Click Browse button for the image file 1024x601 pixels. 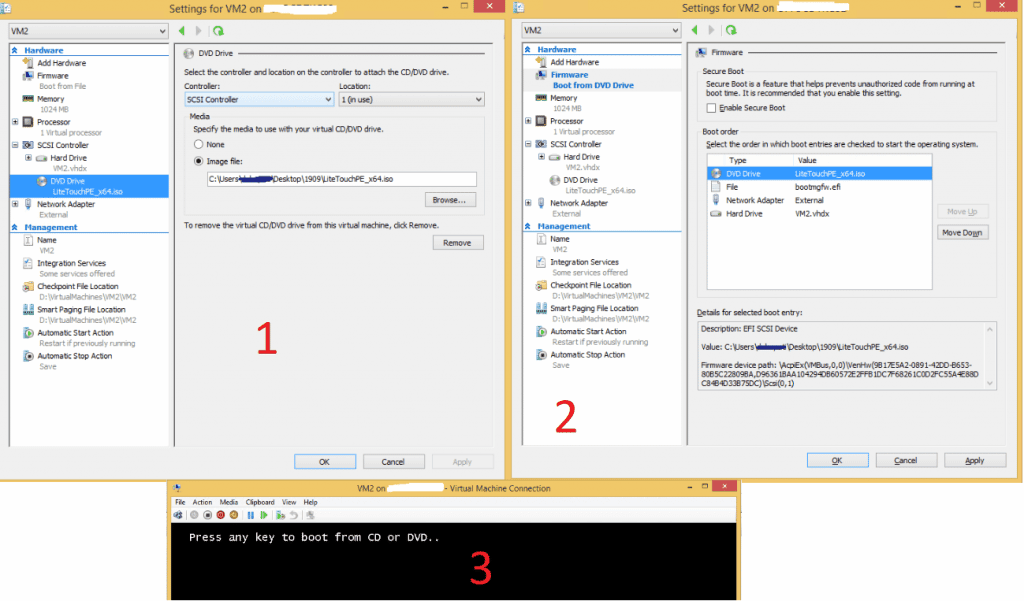(450, 200)
